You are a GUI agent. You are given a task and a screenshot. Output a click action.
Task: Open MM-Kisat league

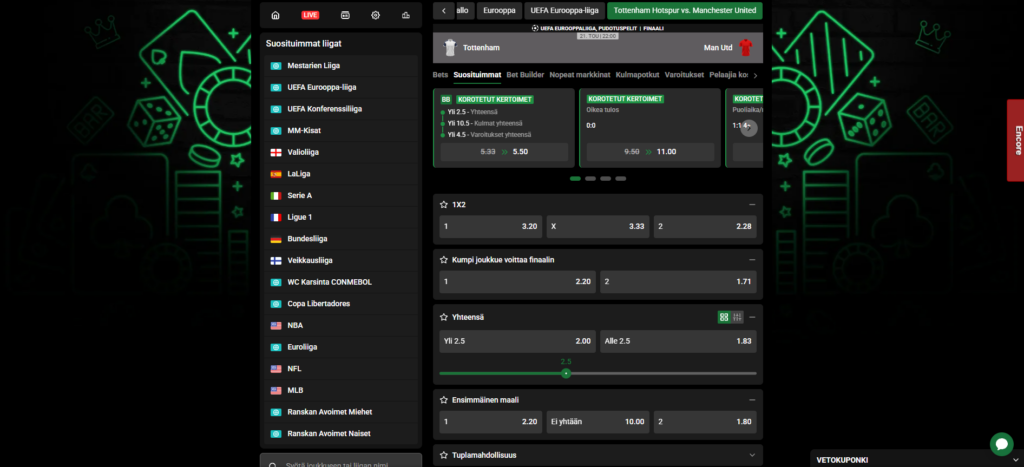coord(341,131)
